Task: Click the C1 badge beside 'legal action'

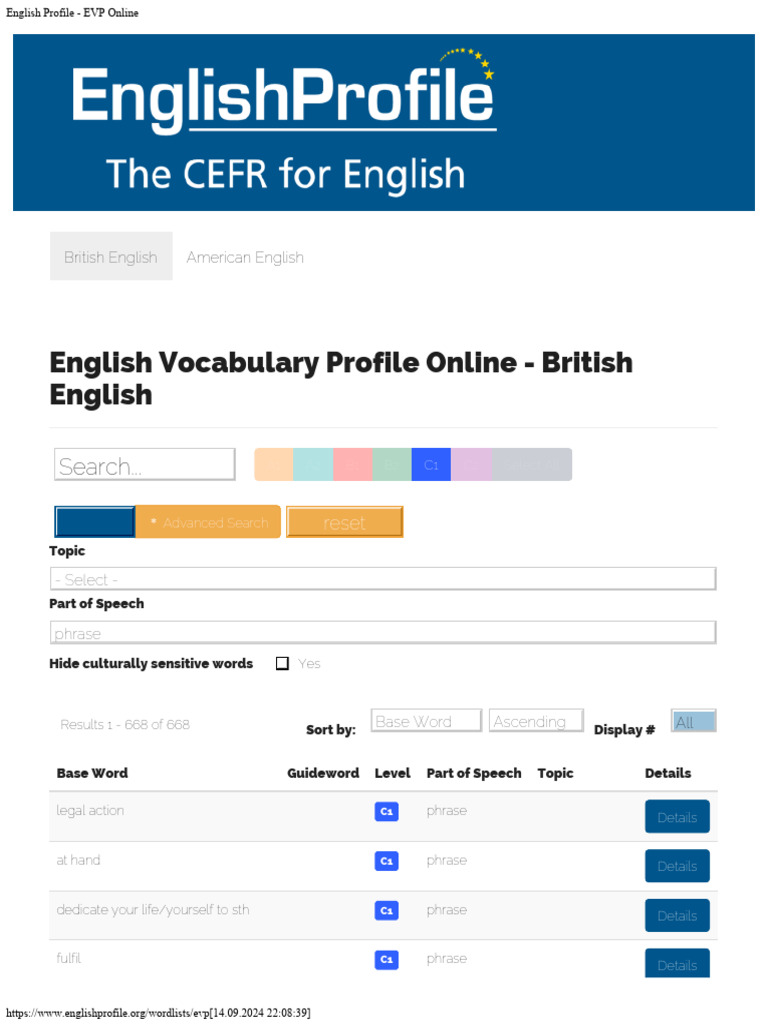Action: (x=386, y=812)
